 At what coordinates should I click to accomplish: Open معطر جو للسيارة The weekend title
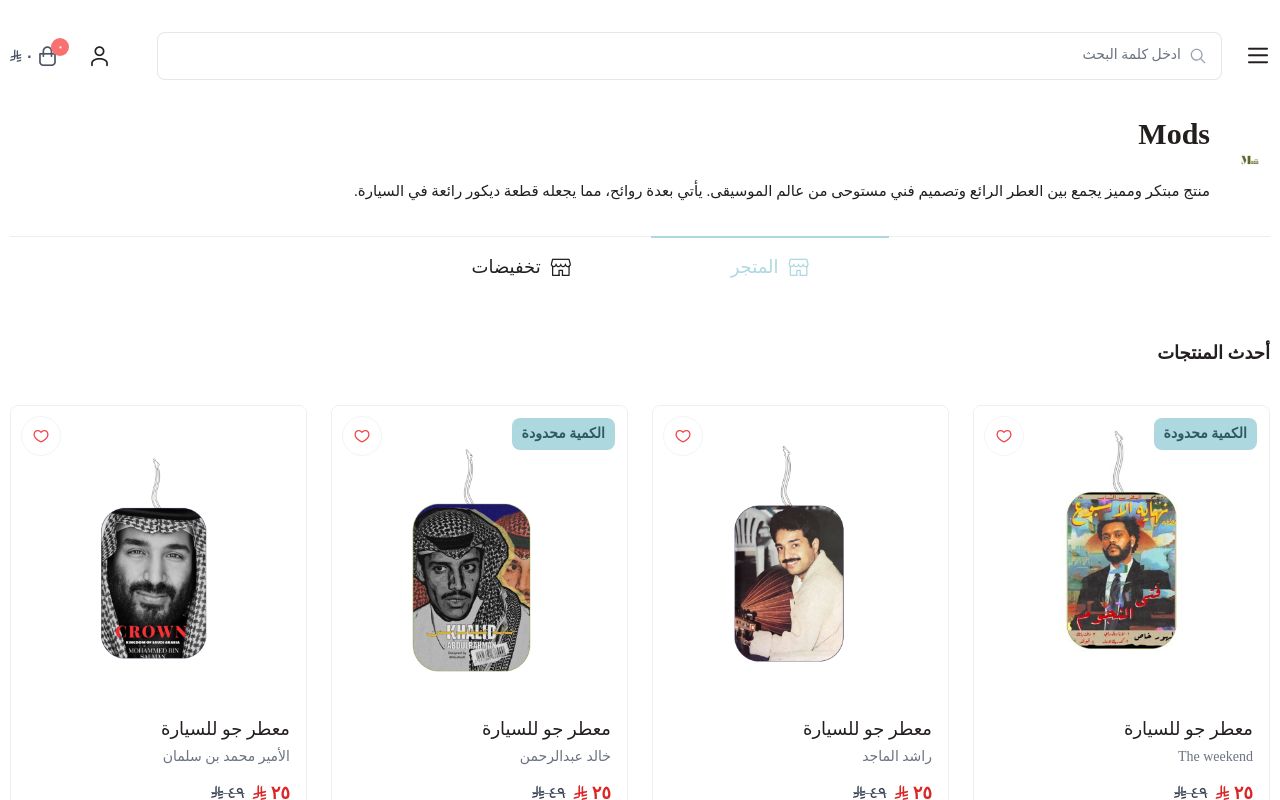pos(1188,729)
